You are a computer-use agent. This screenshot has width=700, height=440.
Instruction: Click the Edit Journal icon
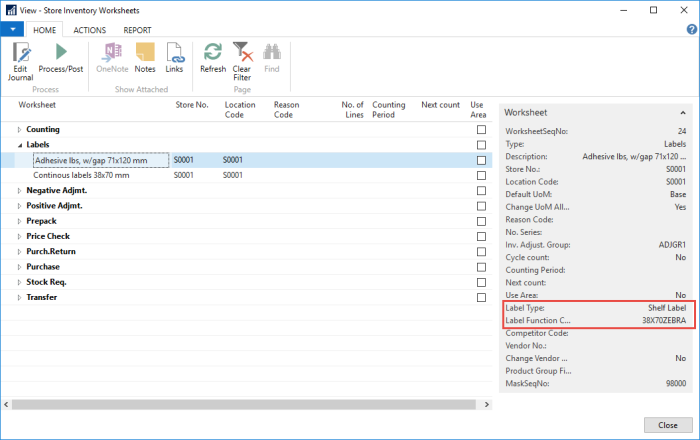coord(20,52)
